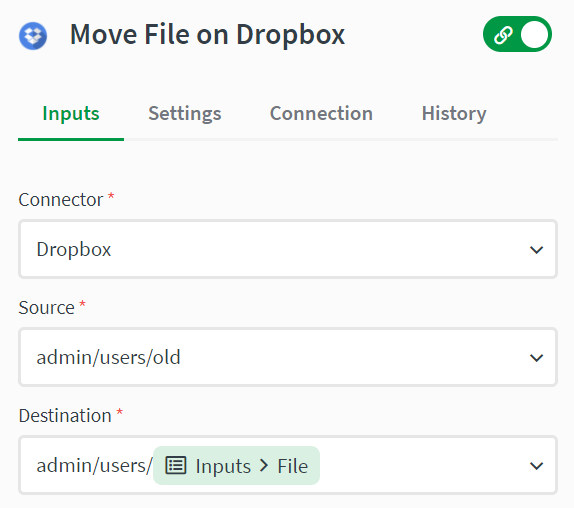
Task: Open the Inputs tab
Action: [x=71, y=113]
